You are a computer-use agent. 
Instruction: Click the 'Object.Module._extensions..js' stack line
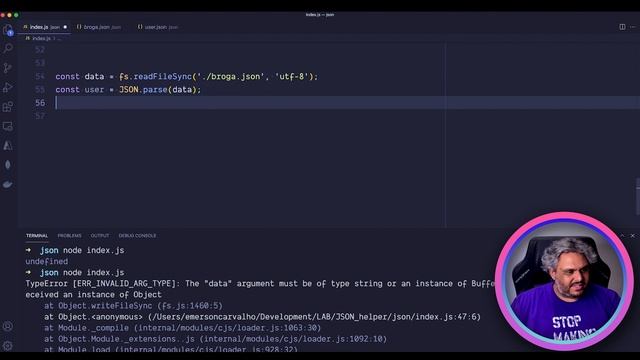click(215, 339)
